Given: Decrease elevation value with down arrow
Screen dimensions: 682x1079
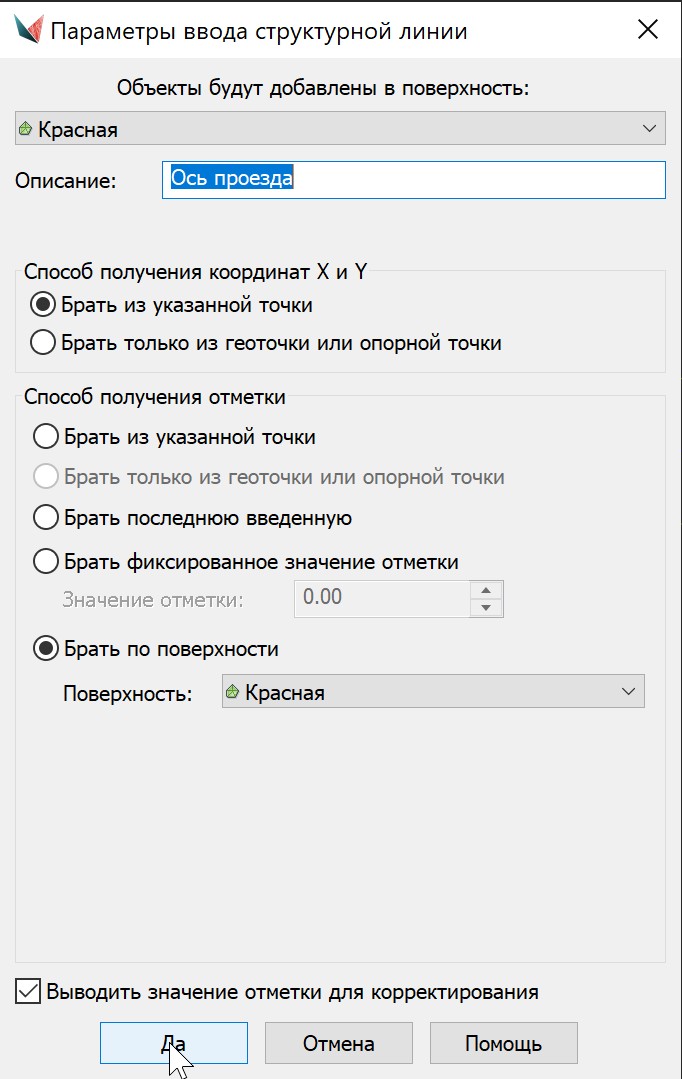Looking at the screenshot, I should click(486, 608).
